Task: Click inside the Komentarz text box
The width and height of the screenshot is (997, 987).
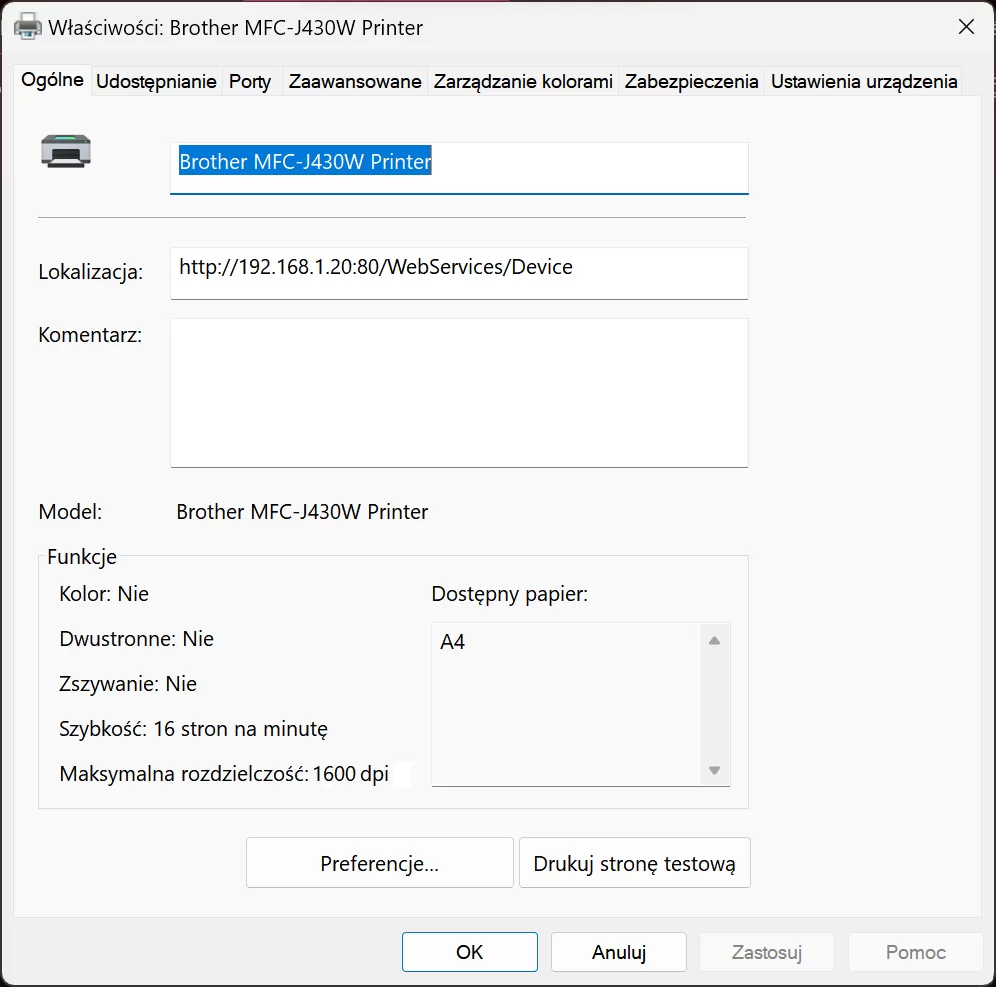Action: coord(459,393)
